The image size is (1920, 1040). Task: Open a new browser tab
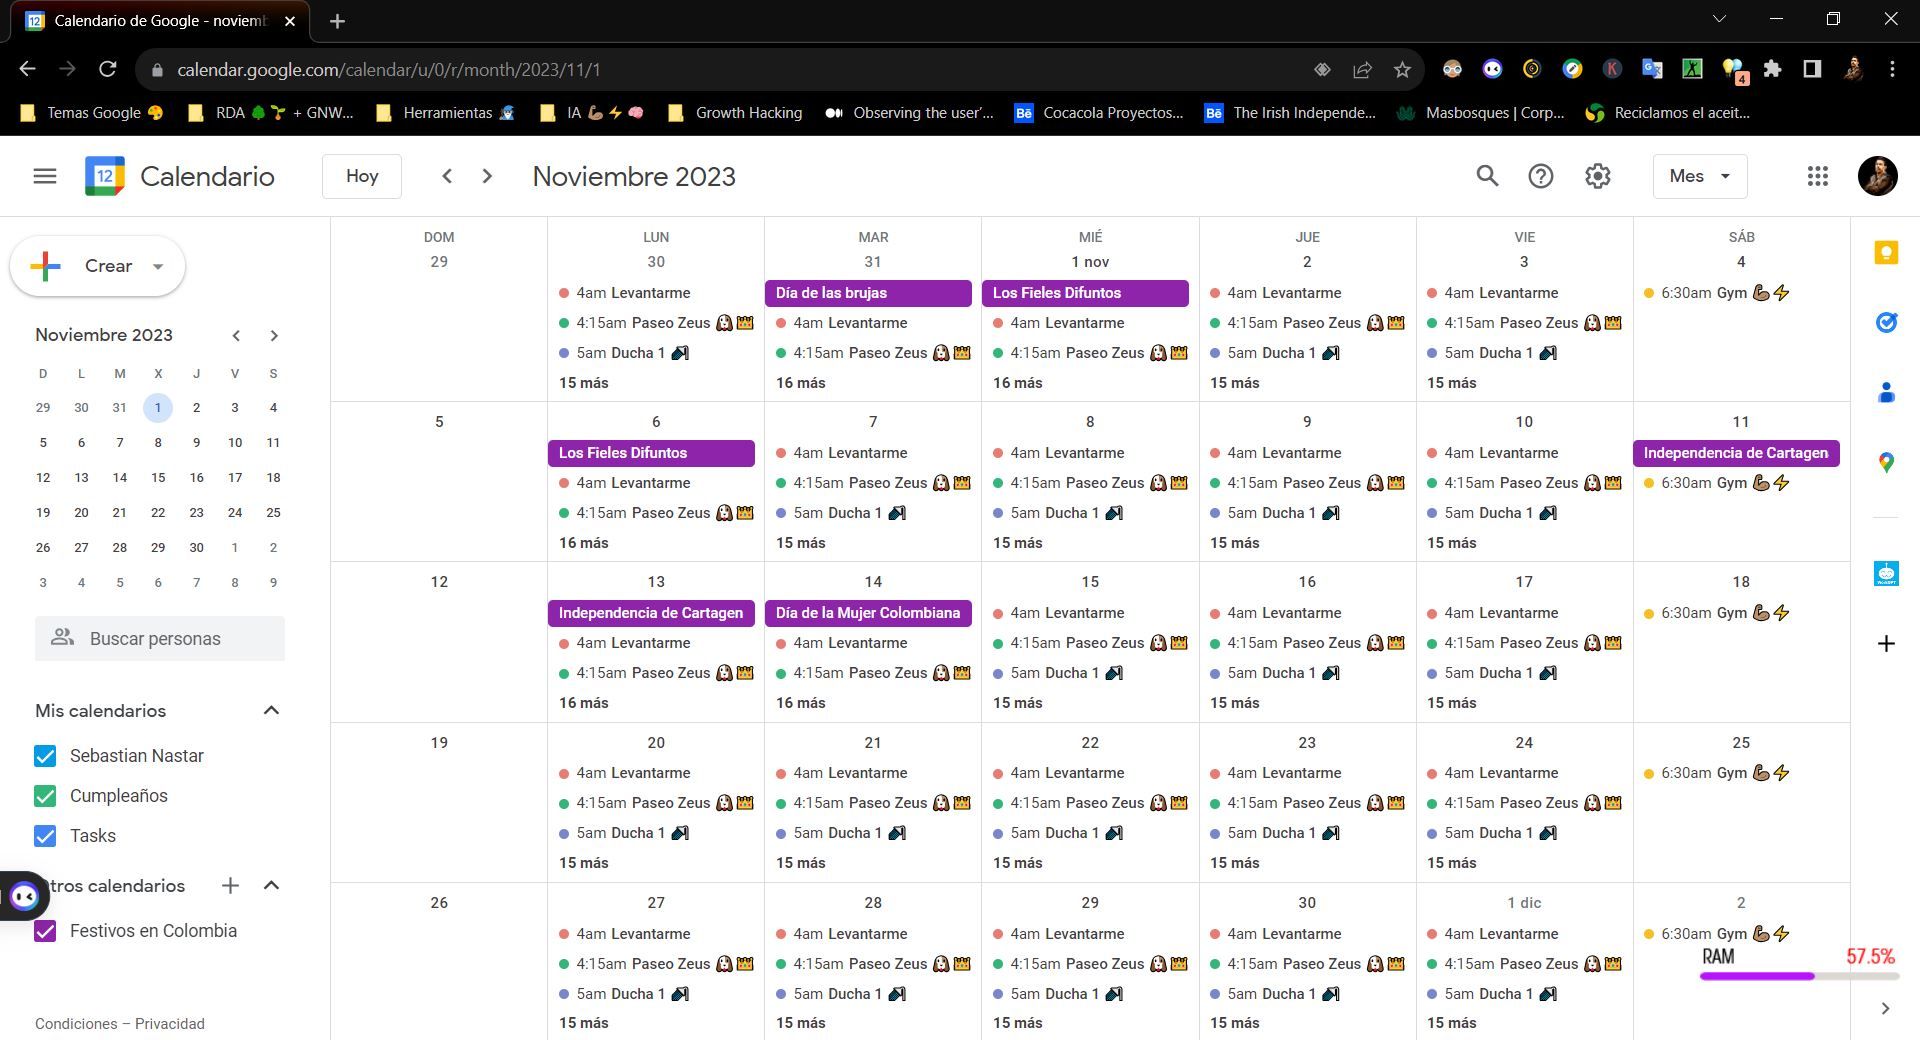(x=337, y=21)
